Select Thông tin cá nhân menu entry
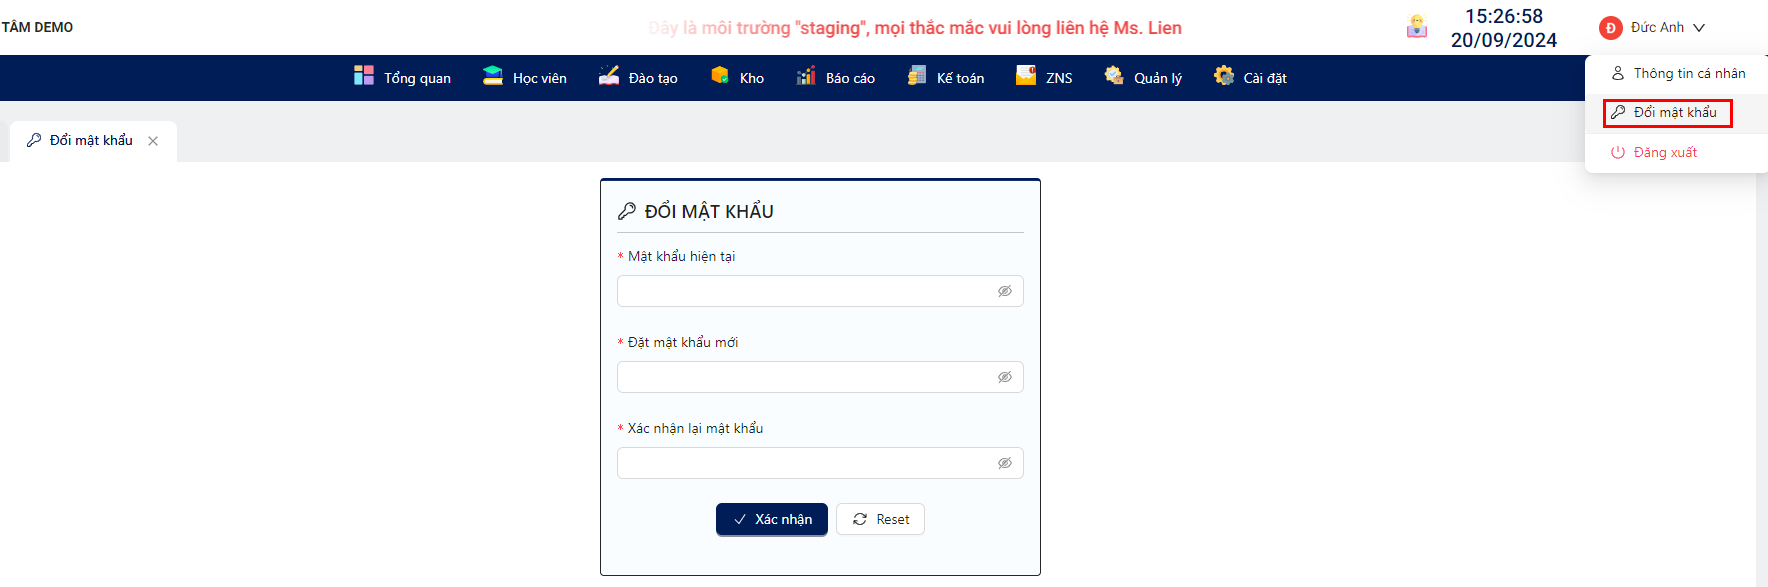Image resolution: width=1768 pixels, height=587 pixels. click(1676, 73)
